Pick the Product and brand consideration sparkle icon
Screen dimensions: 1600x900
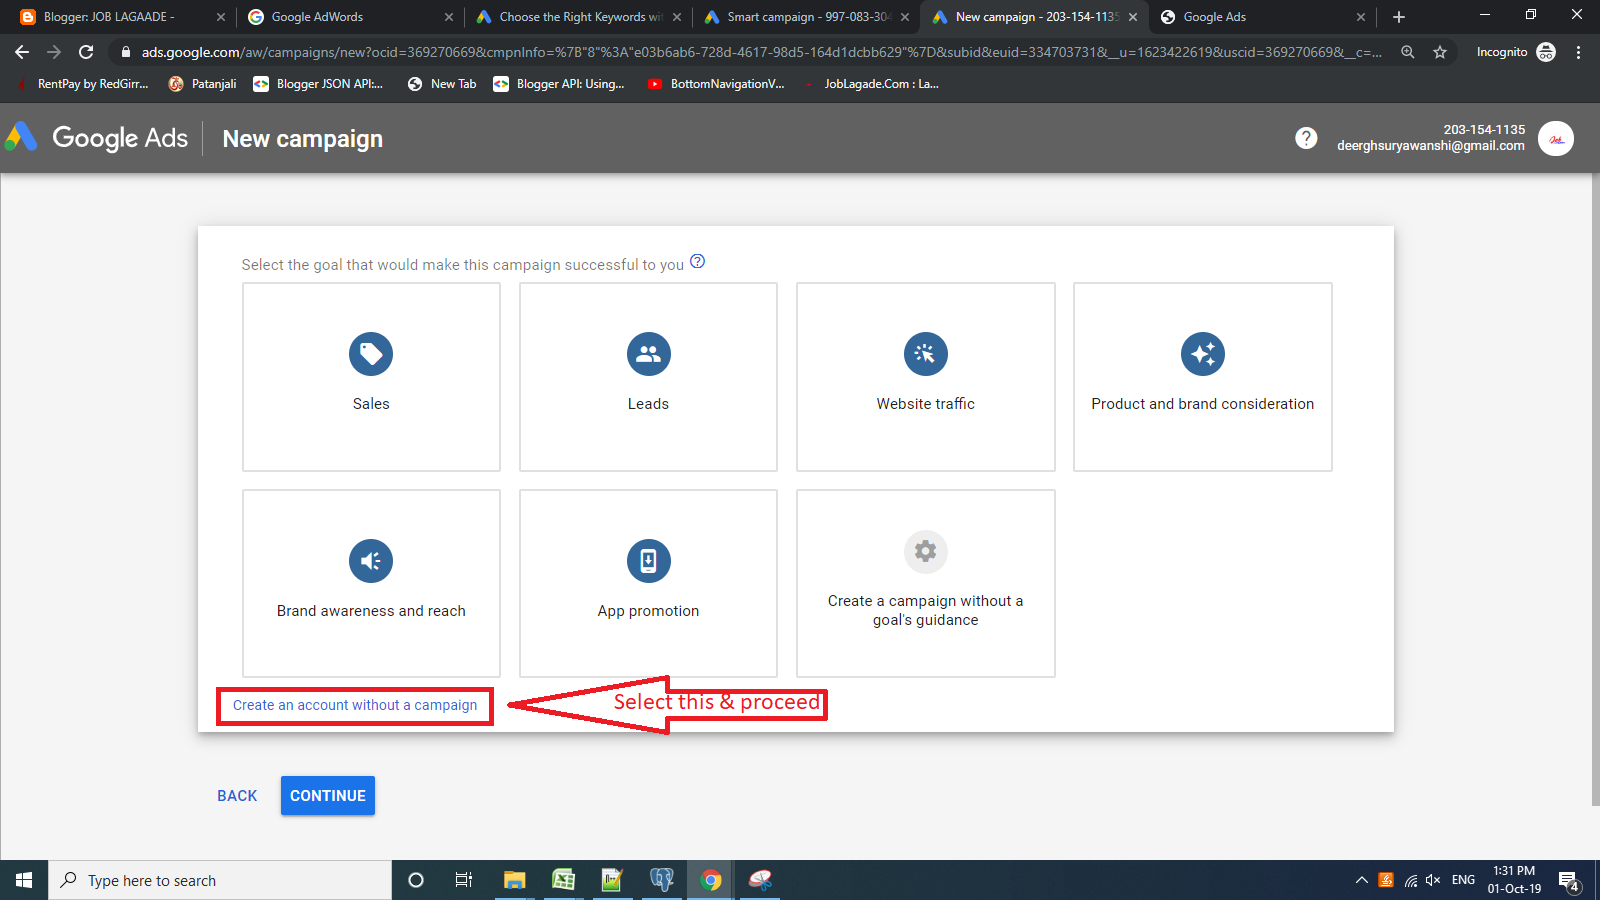click(x=1203, y=354)
